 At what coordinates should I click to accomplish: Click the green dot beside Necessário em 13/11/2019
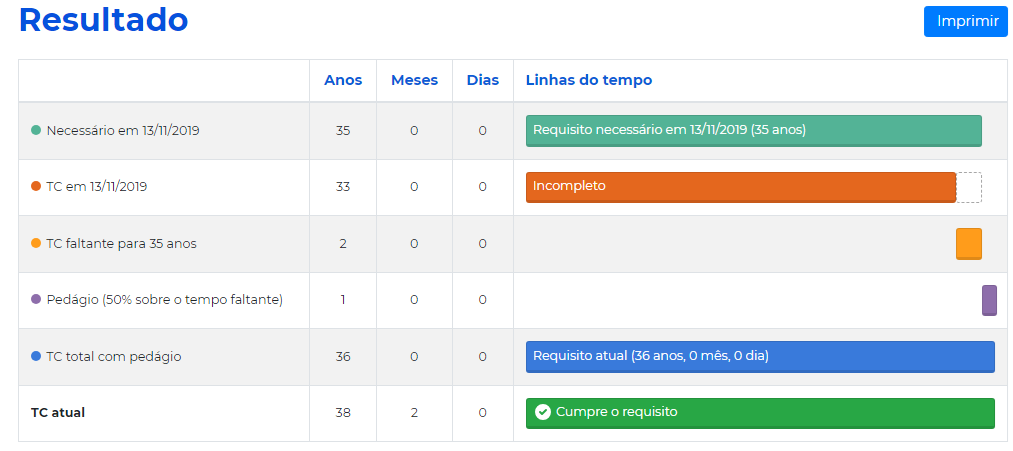pyautogui.click(x=36, y=131)
